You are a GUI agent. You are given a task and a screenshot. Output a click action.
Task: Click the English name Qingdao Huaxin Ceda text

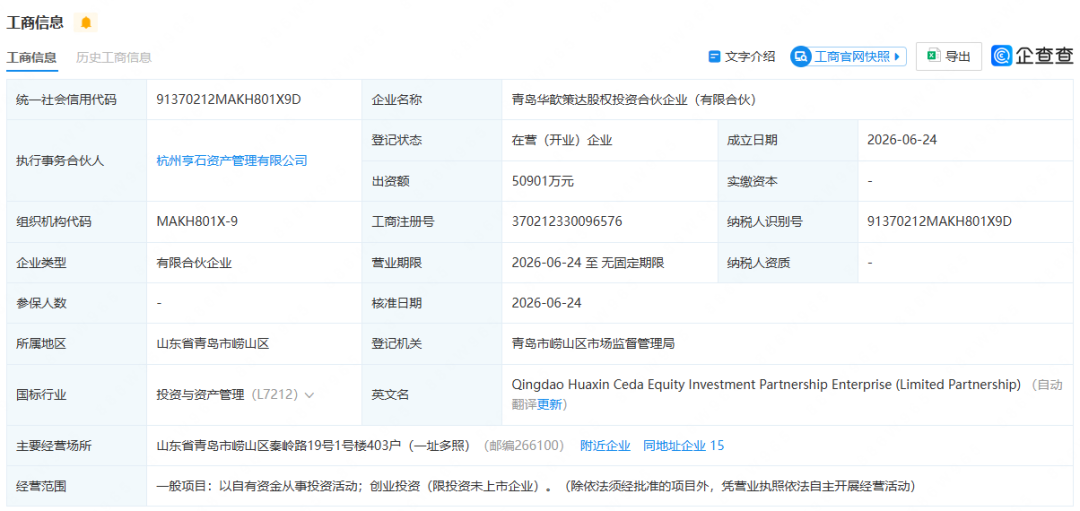pos(765,384)
